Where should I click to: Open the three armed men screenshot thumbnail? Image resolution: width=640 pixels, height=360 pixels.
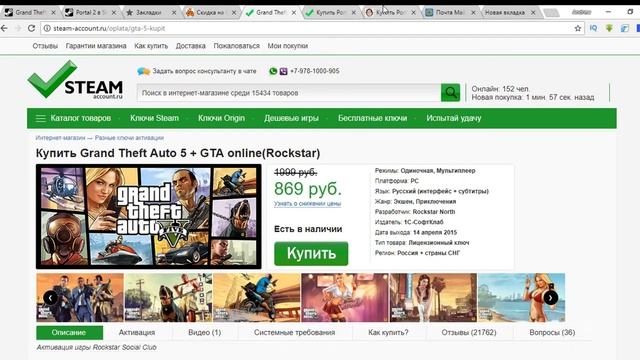[x=80, y=298]
